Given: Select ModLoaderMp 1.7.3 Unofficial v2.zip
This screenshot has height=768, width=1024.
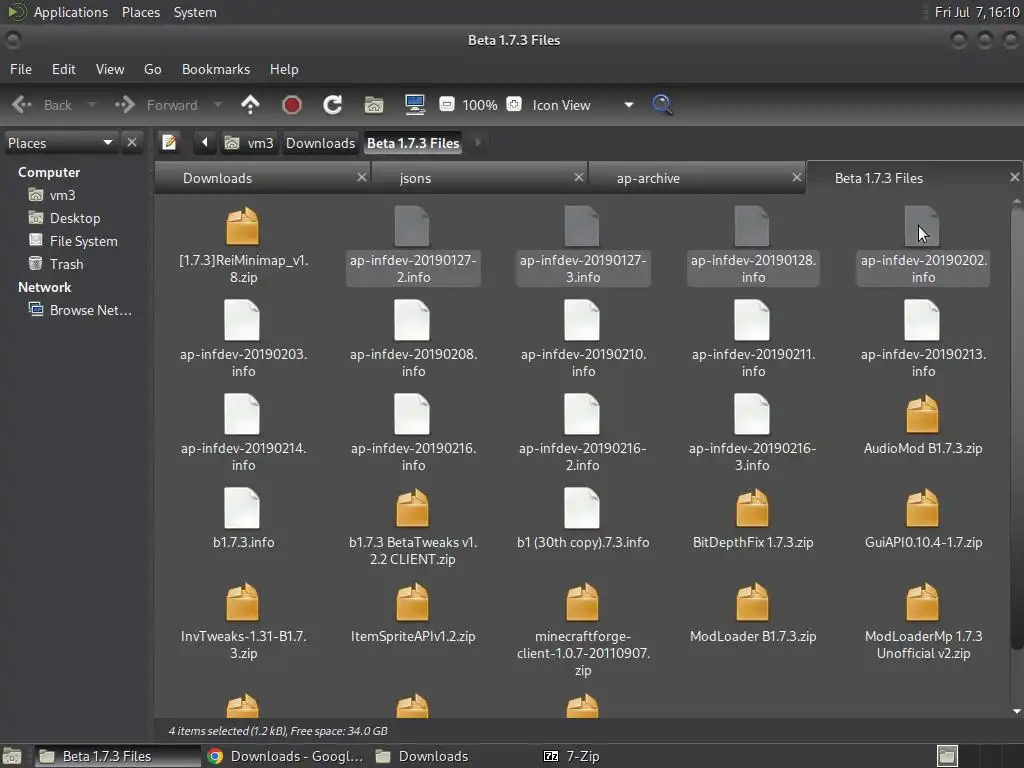Looking at the screenshot, I should (923, 622).
